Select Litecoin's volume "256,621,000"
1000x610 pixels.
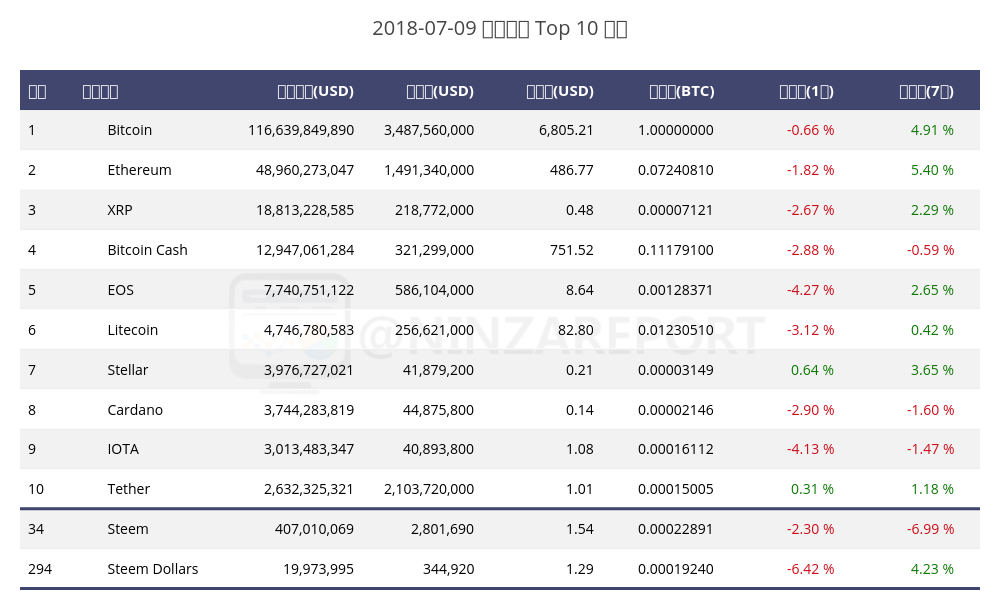click(x=434, y=331)
